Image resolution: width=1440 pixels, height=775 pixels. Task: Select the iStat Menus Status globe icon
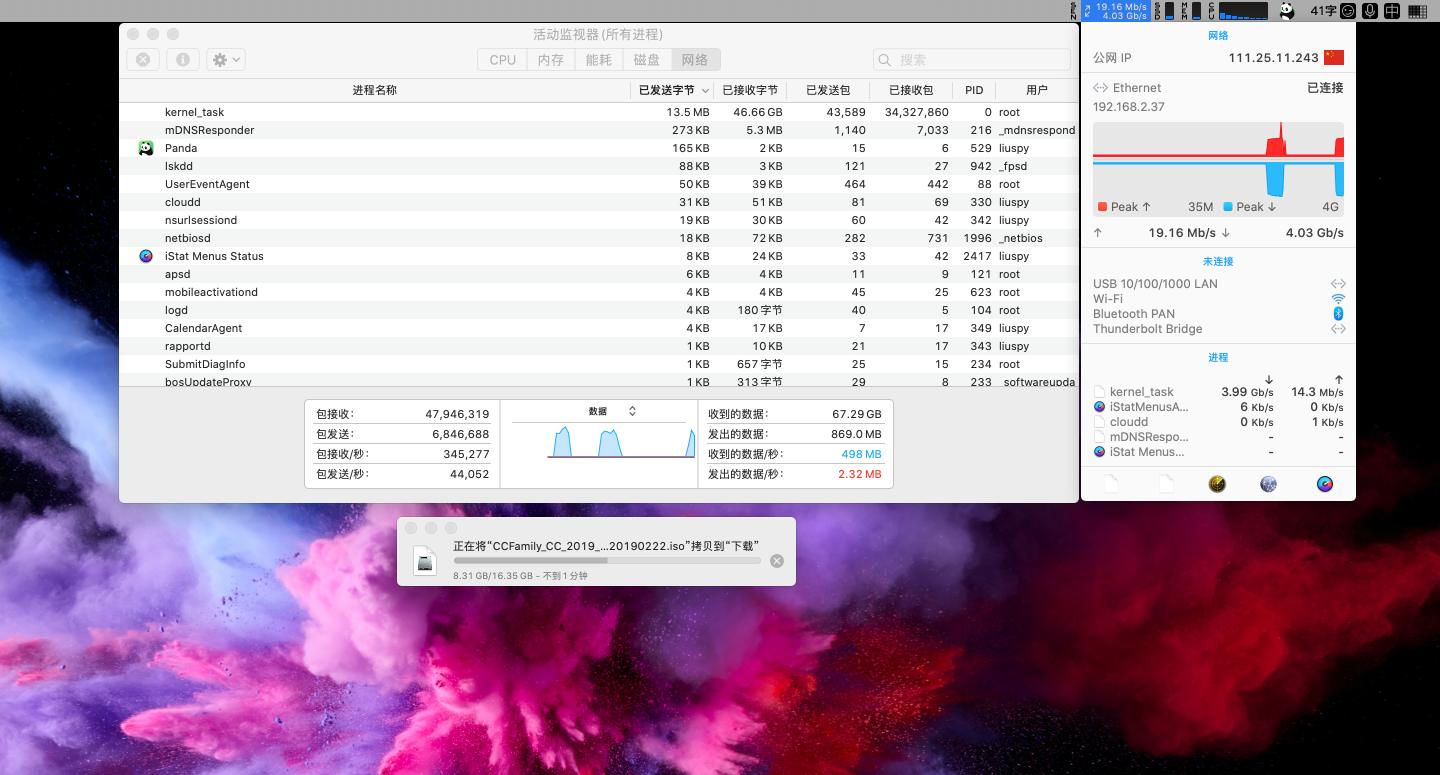coord(146,256)
